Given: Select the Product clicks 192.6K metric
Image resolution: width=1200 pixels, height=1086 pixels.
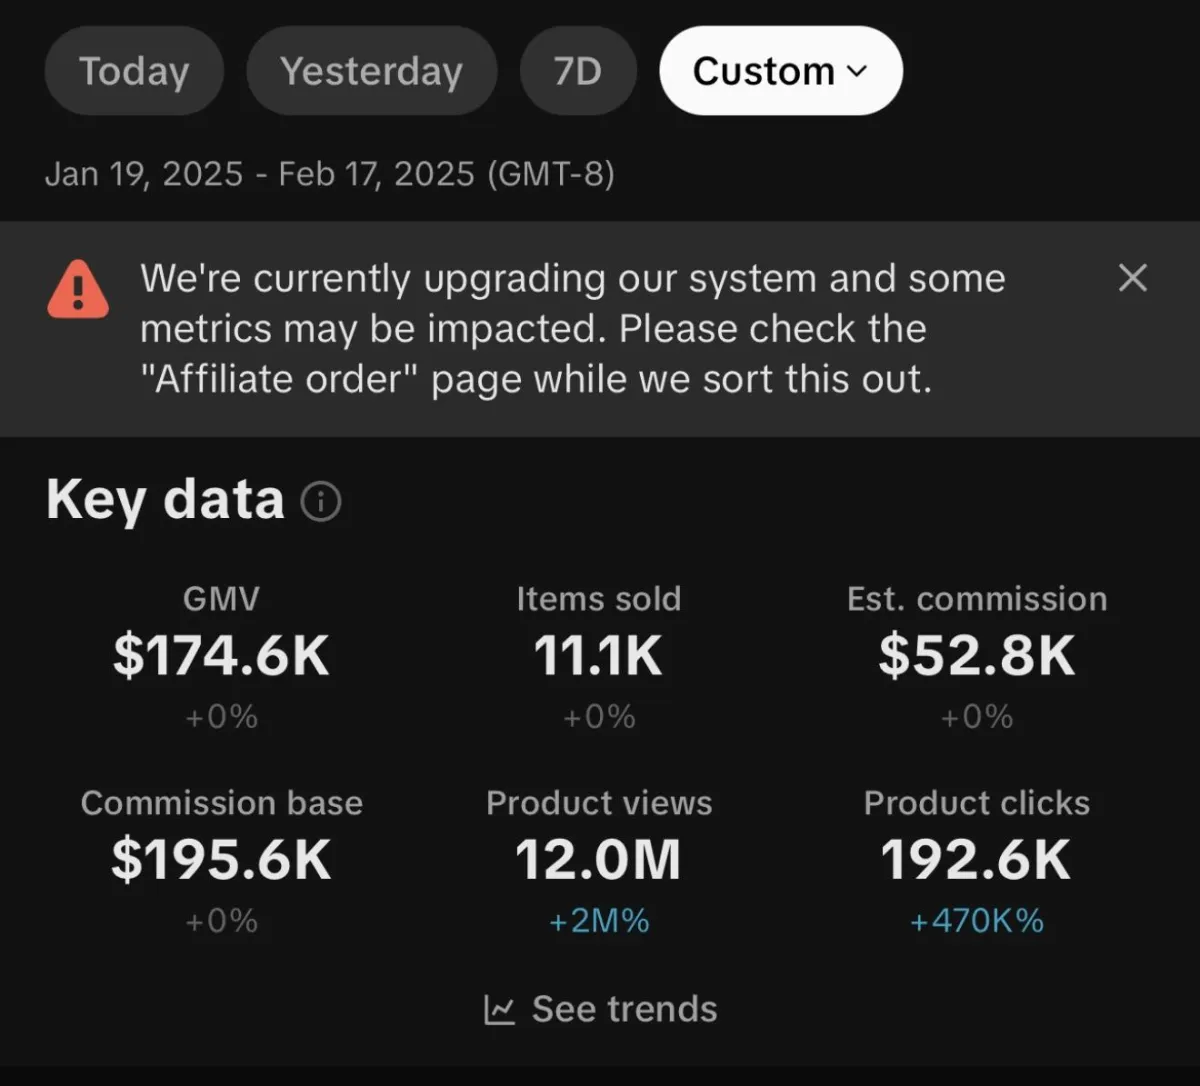Looking at the screenshot, I should tap(976, 860).
